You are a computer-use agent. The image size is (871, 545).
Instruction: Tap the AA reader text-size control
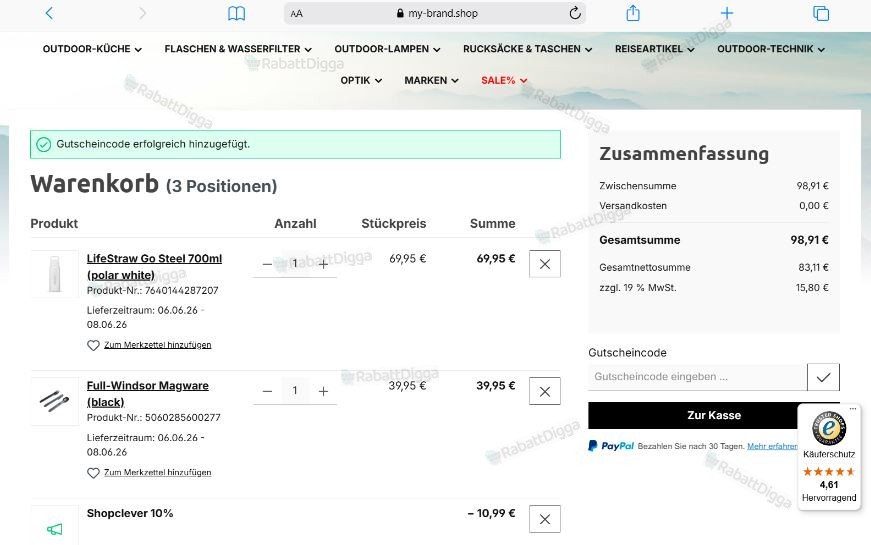tap(297, 13)
